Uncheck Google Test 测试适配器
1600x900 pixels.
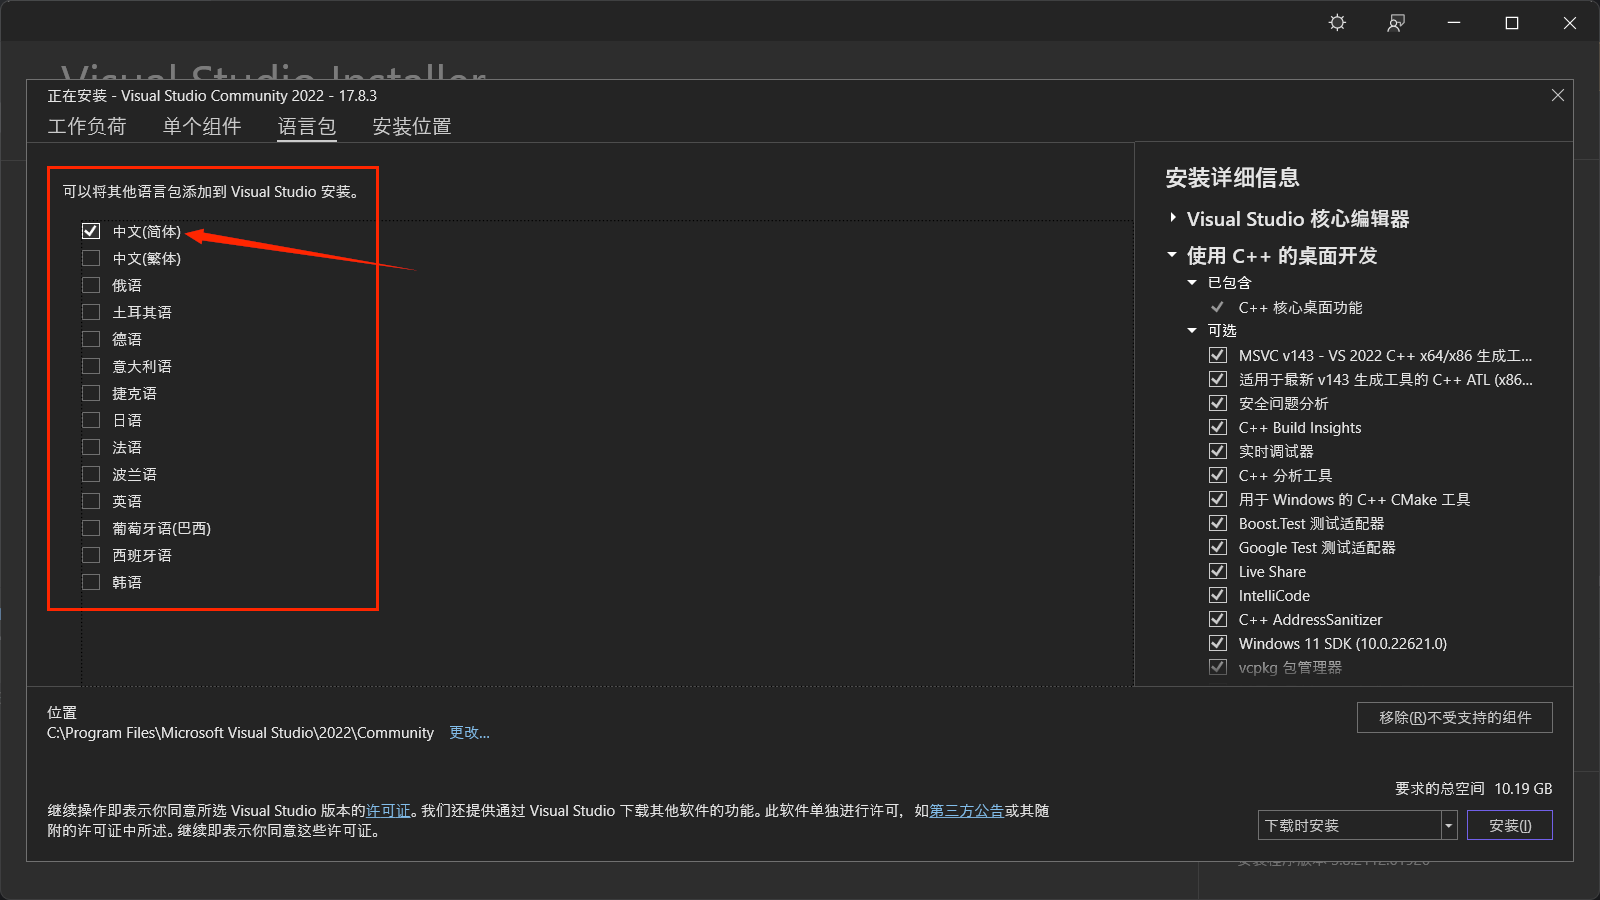click(1218, 547)
